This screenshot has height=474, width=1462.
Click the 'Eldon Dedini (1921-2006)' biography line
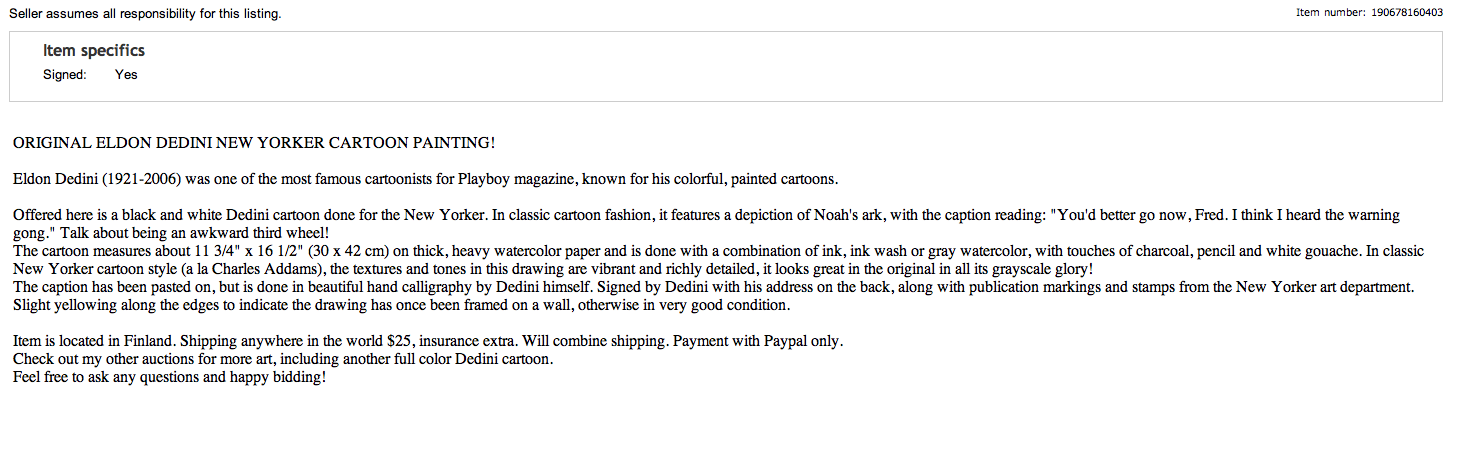[425, 180]
